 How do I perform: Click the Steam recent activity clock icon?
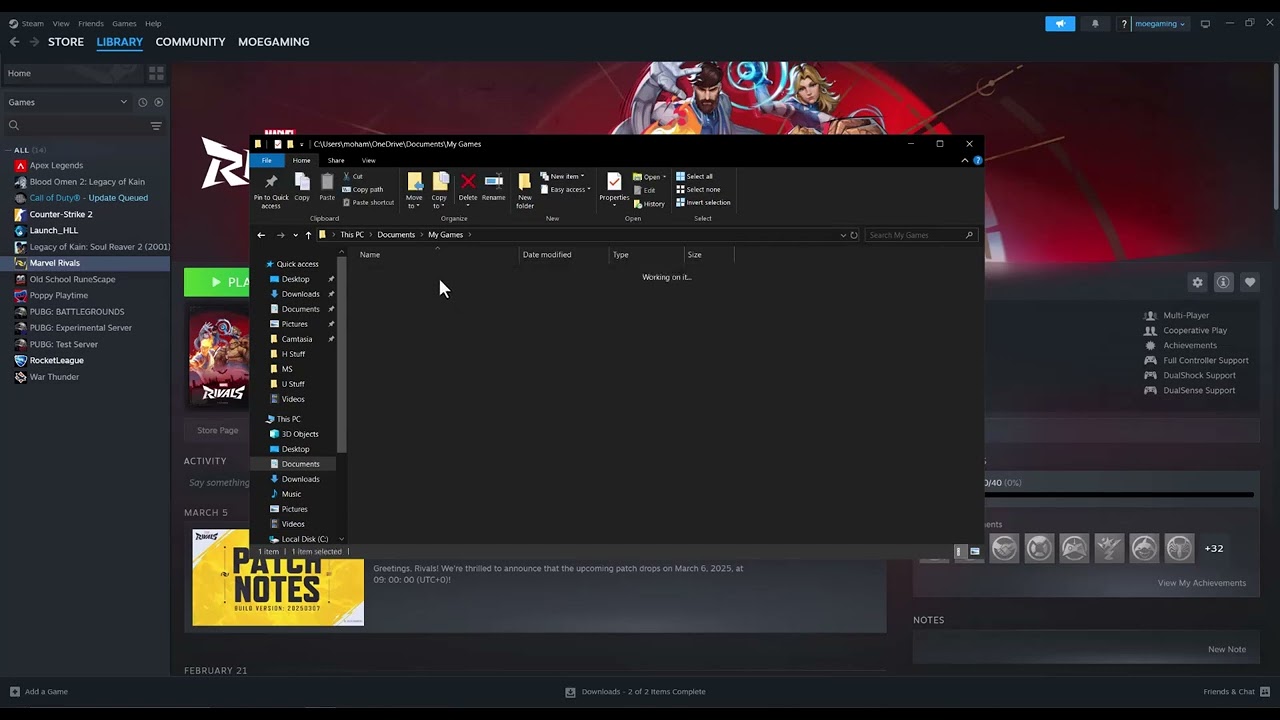click(x=142, y=102)
